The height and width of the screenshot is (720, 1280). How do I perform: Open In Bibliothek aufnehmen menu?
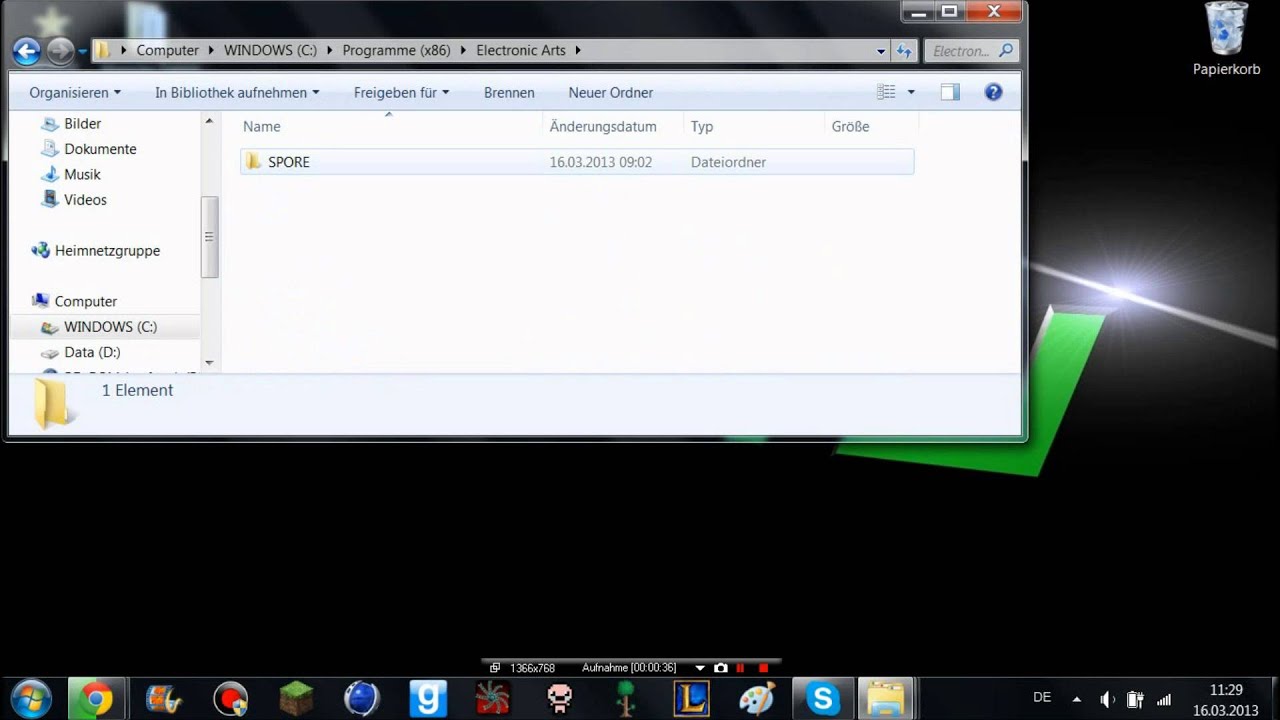click(x=237, y=92)
